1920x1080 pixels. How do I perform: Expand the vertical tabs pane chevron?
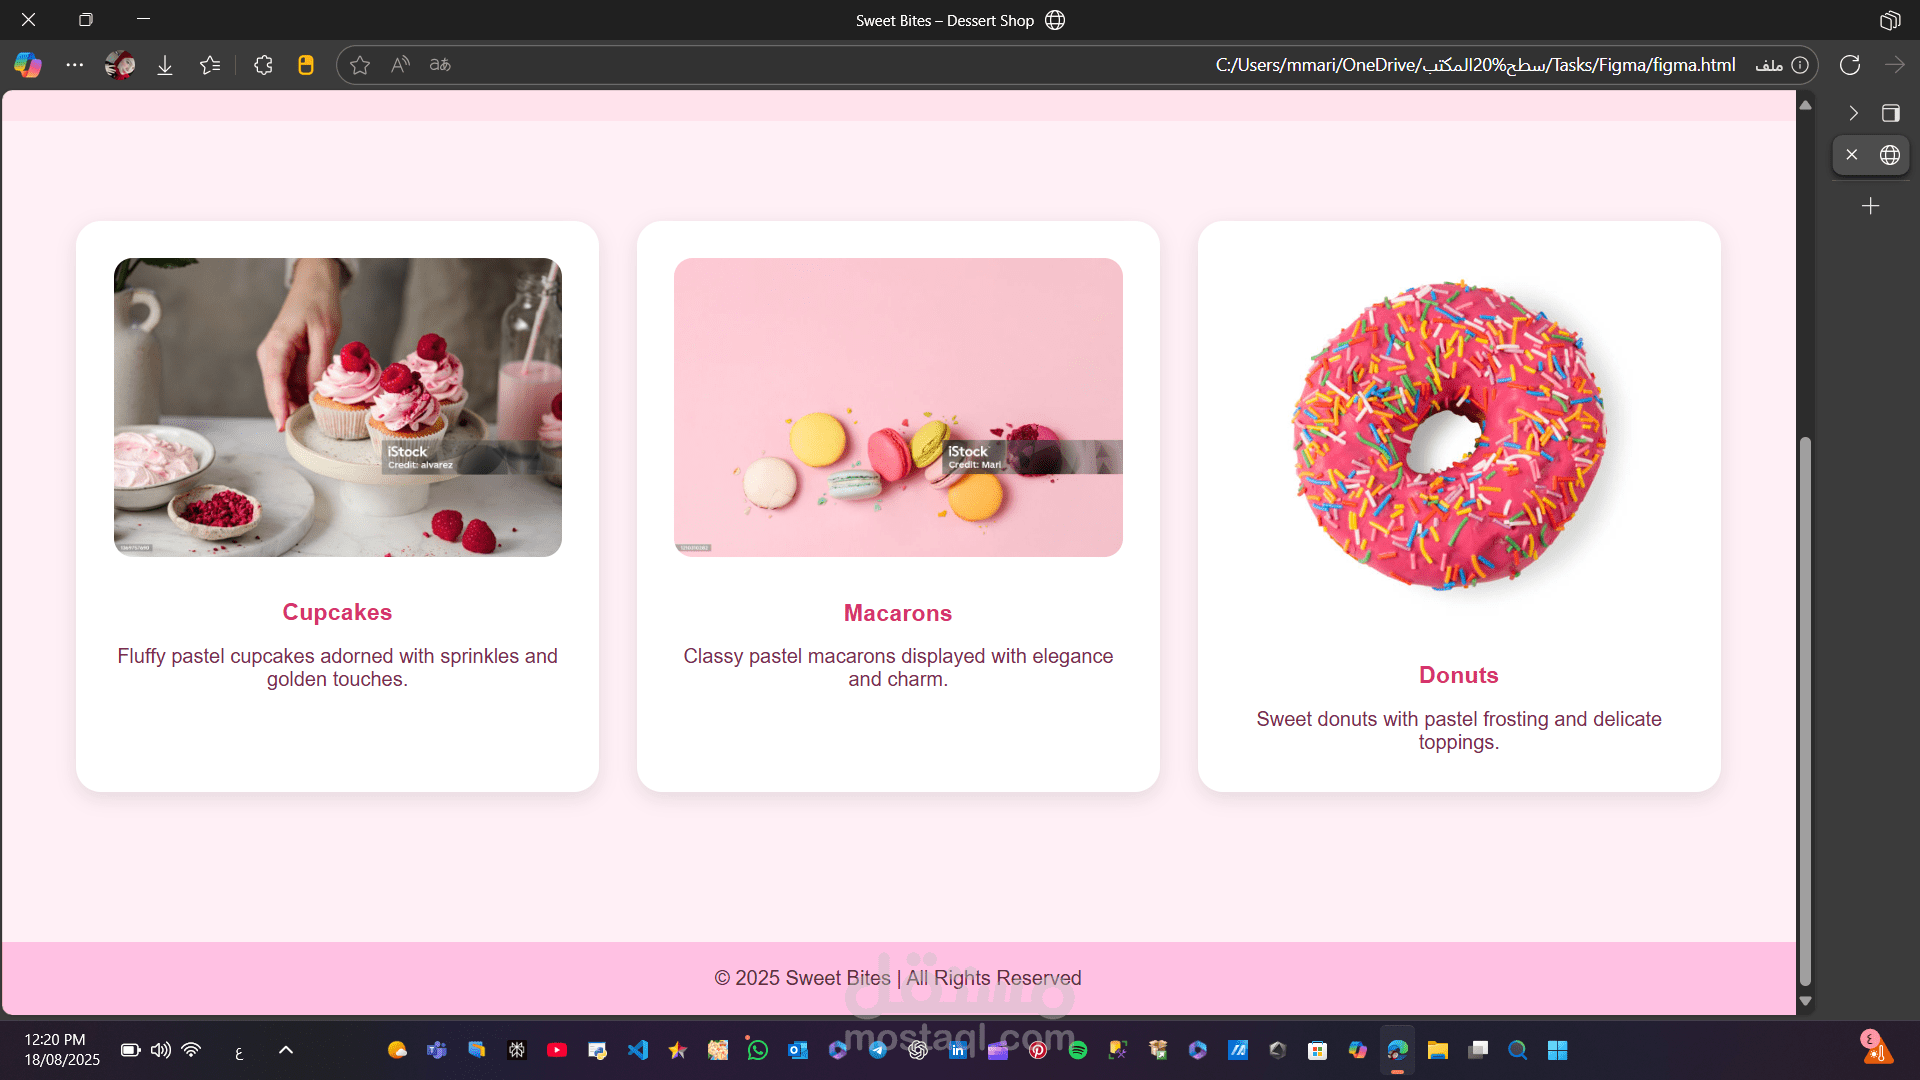point(1853,113)
